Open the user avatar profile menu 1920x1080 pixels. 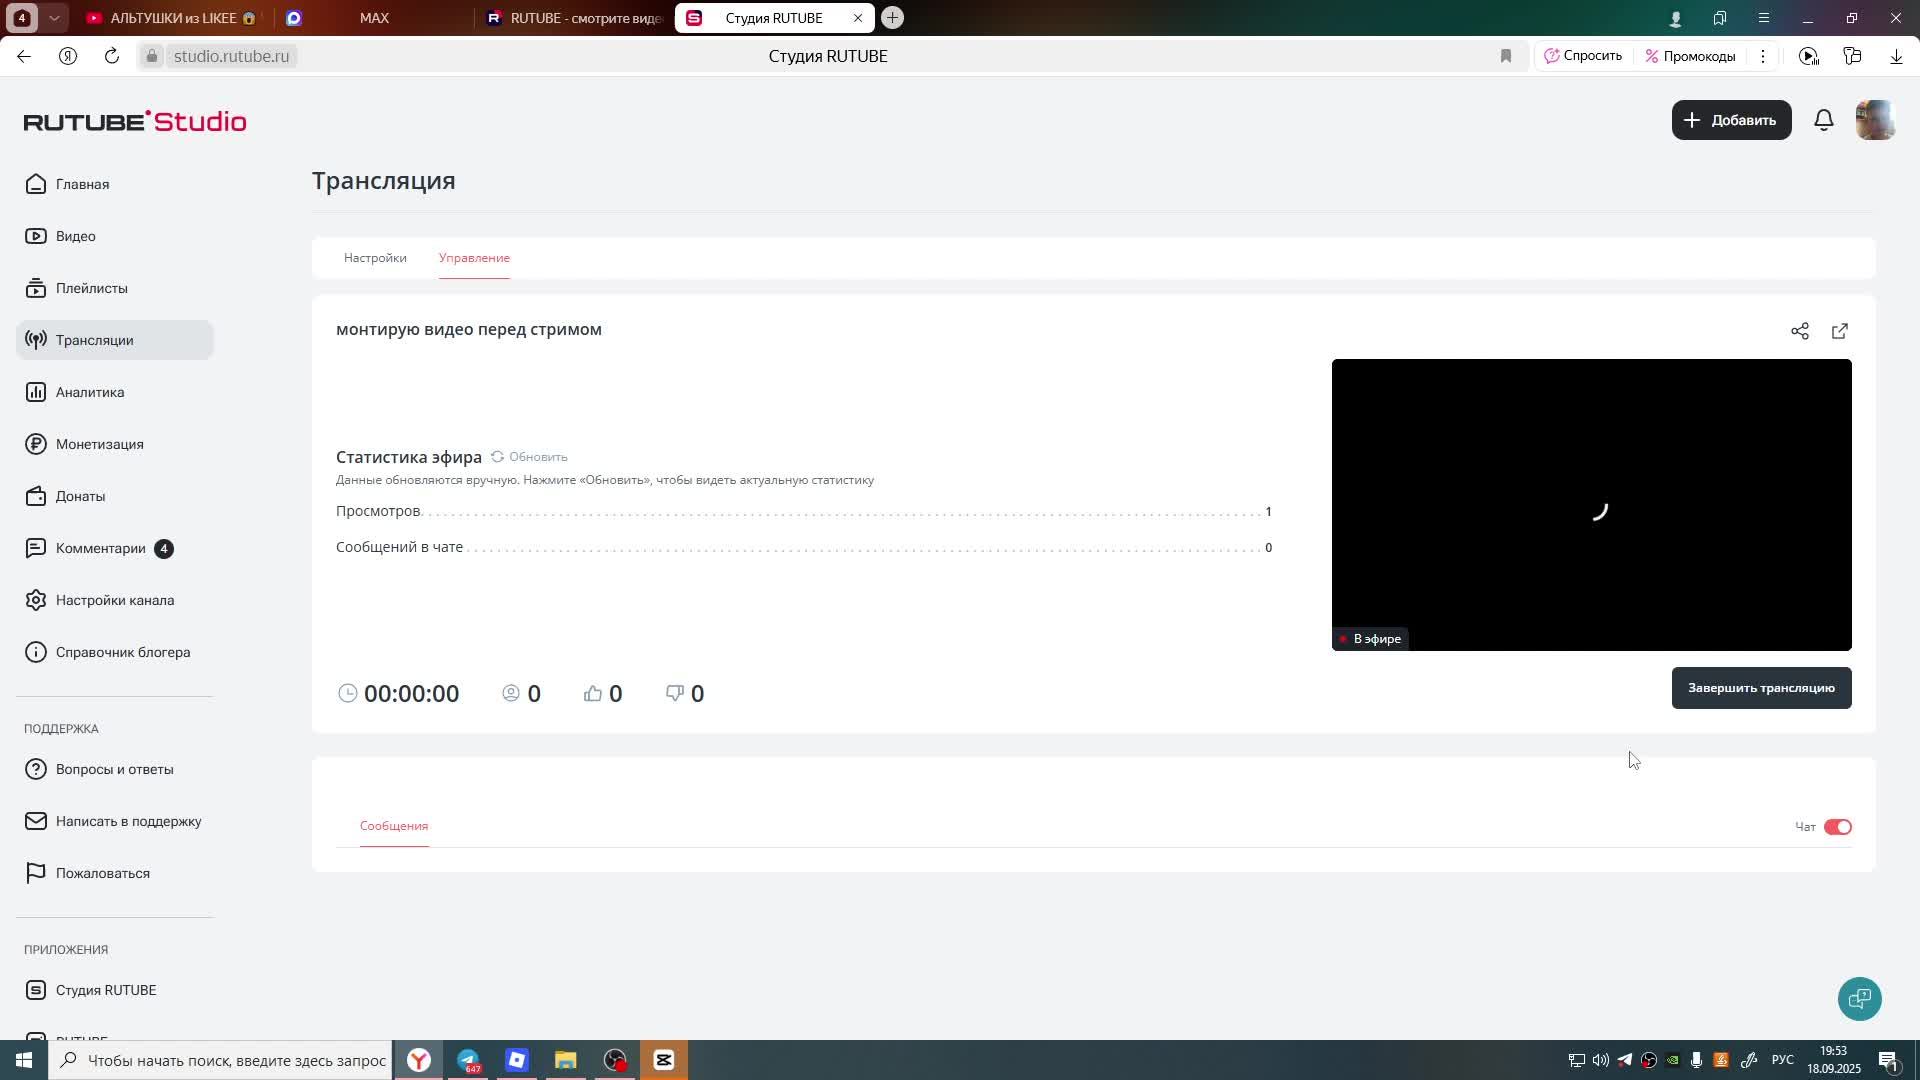point(1874,120)
